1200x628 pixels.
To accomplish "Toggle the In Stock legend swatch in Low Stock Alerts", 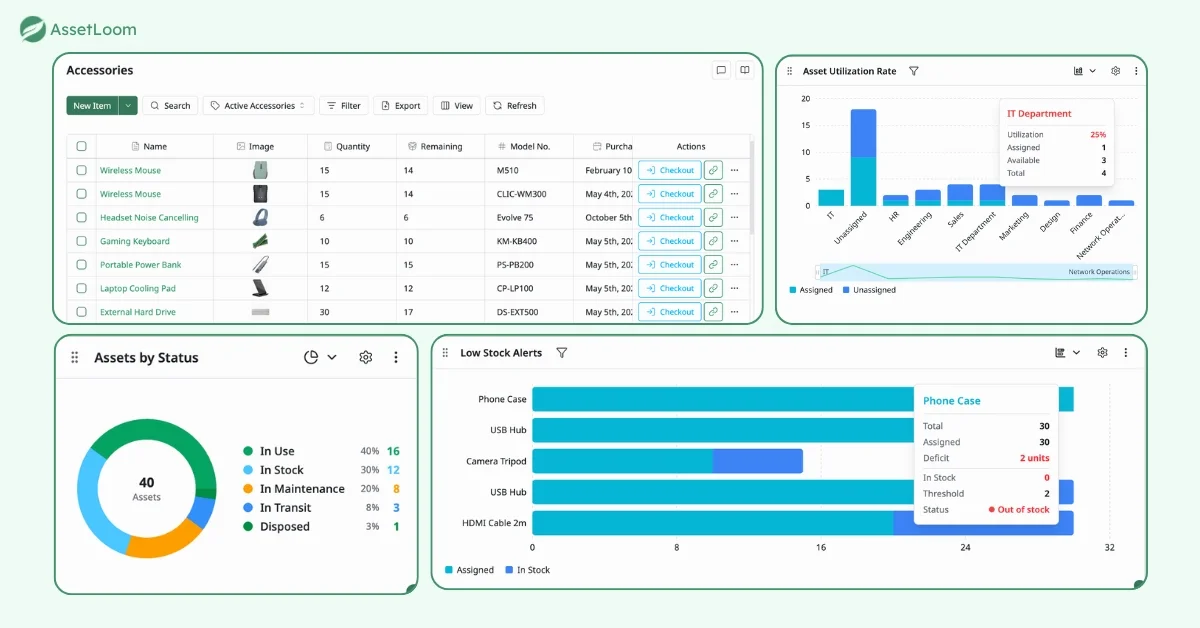I will [509, 570].
